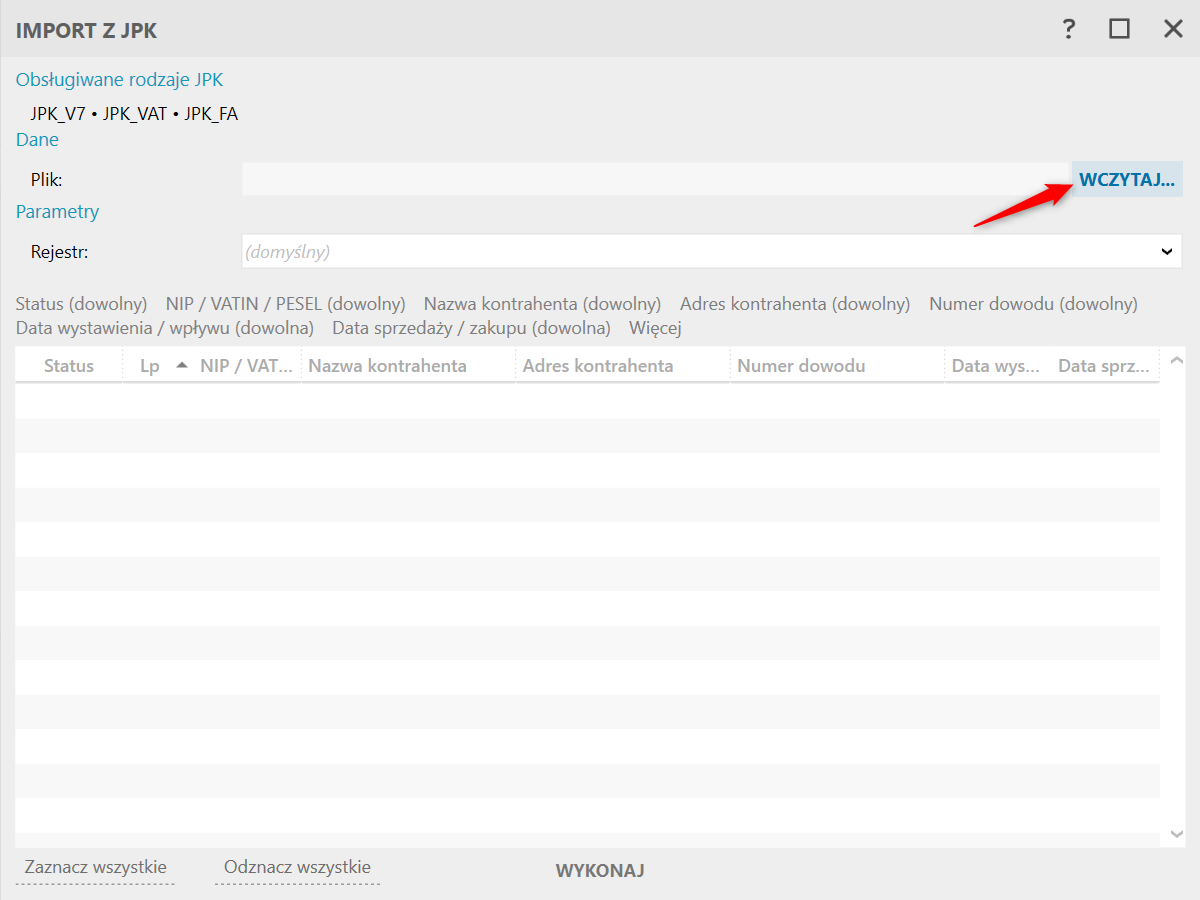Sort by Data wys... column header
Screen dimensions: 1200x900
(x=995, y=366)
